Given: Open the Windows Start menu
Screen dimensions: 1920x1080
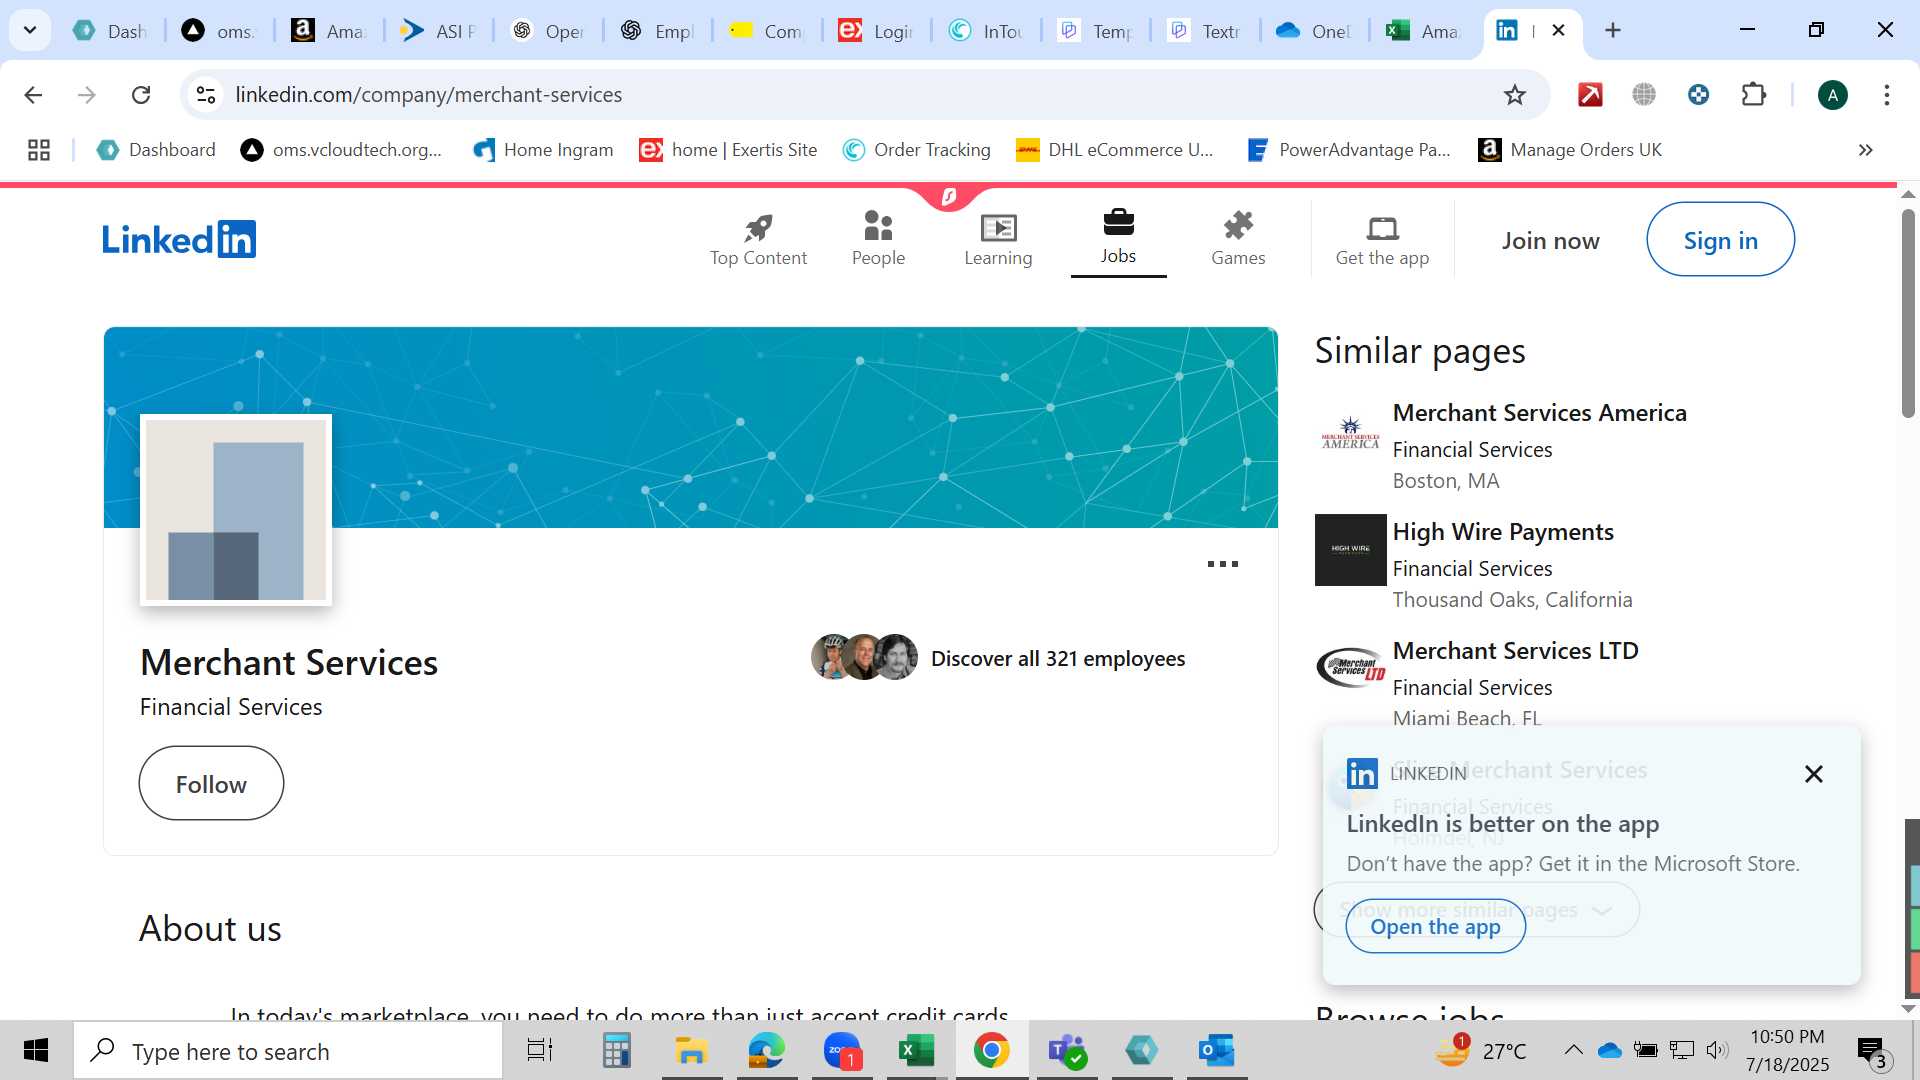Looking at the screenshot, I should coord(36,1051).
